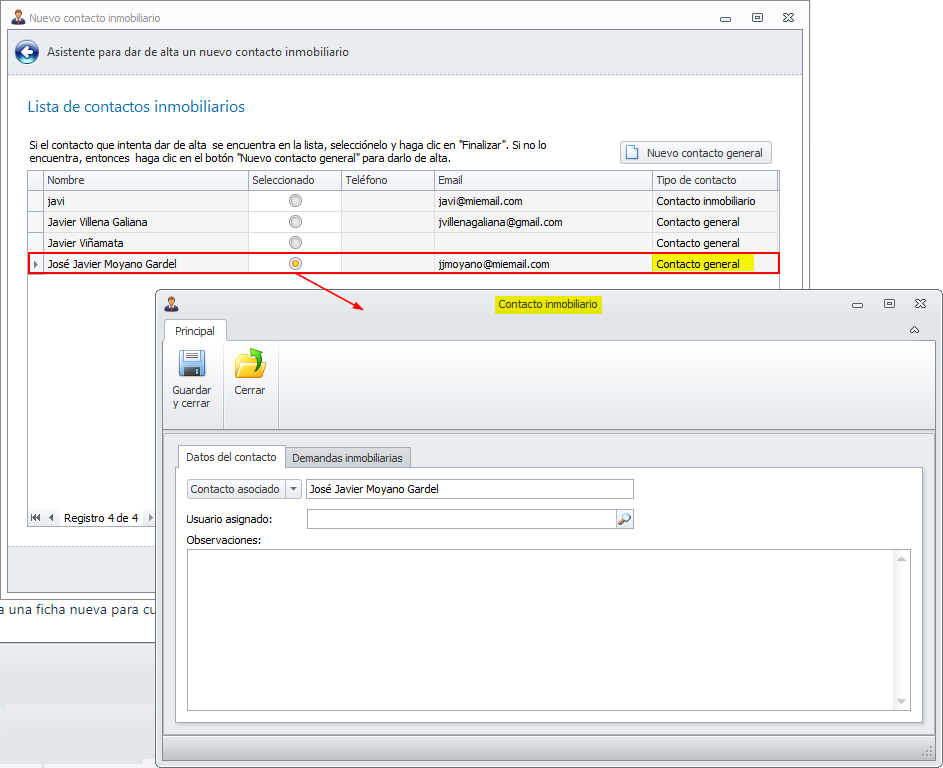Select radio button for Javier Viñamata

pos(295,243)
